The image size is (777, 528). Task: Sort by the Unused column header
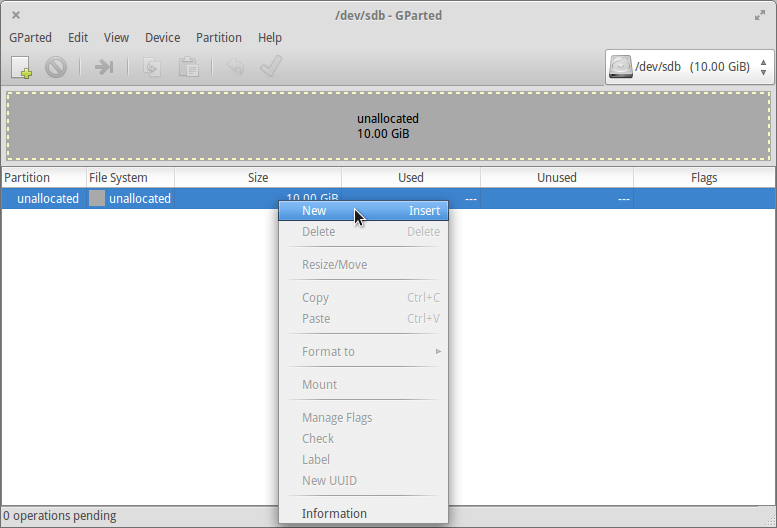(x=556, y=177)
